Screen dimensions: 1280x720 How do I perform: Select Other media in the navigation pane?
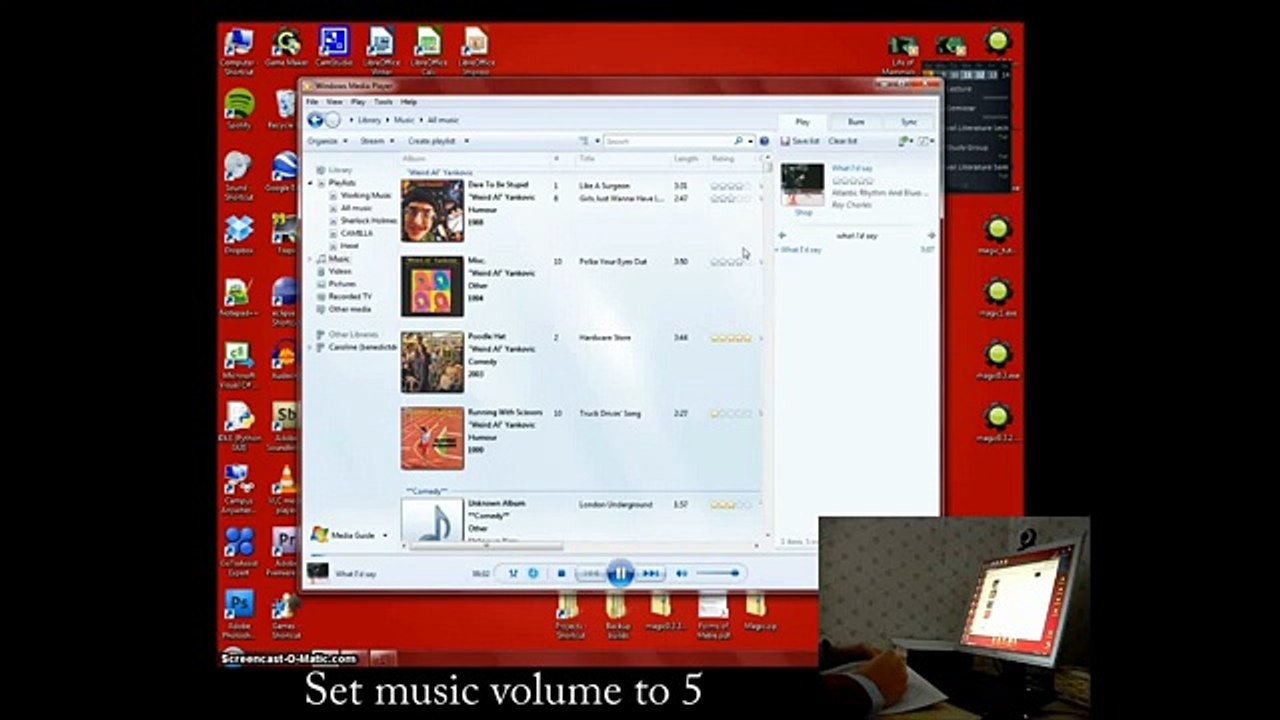point(349,309)
